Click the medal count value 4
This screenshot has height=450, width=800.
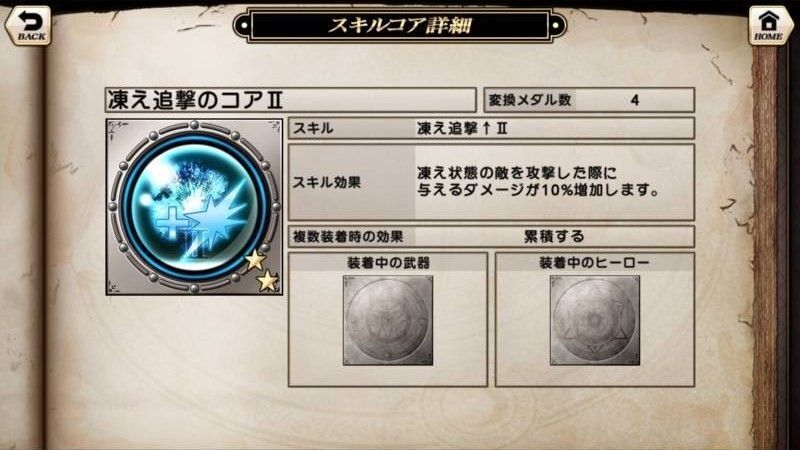(x=634, y=100)
